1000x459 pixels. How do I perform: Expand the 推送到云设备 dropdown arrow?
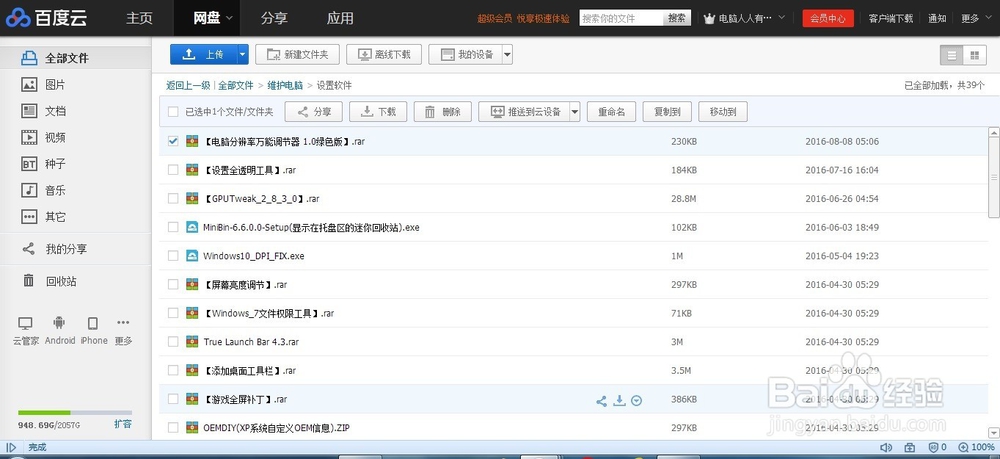tap(575, 112)
